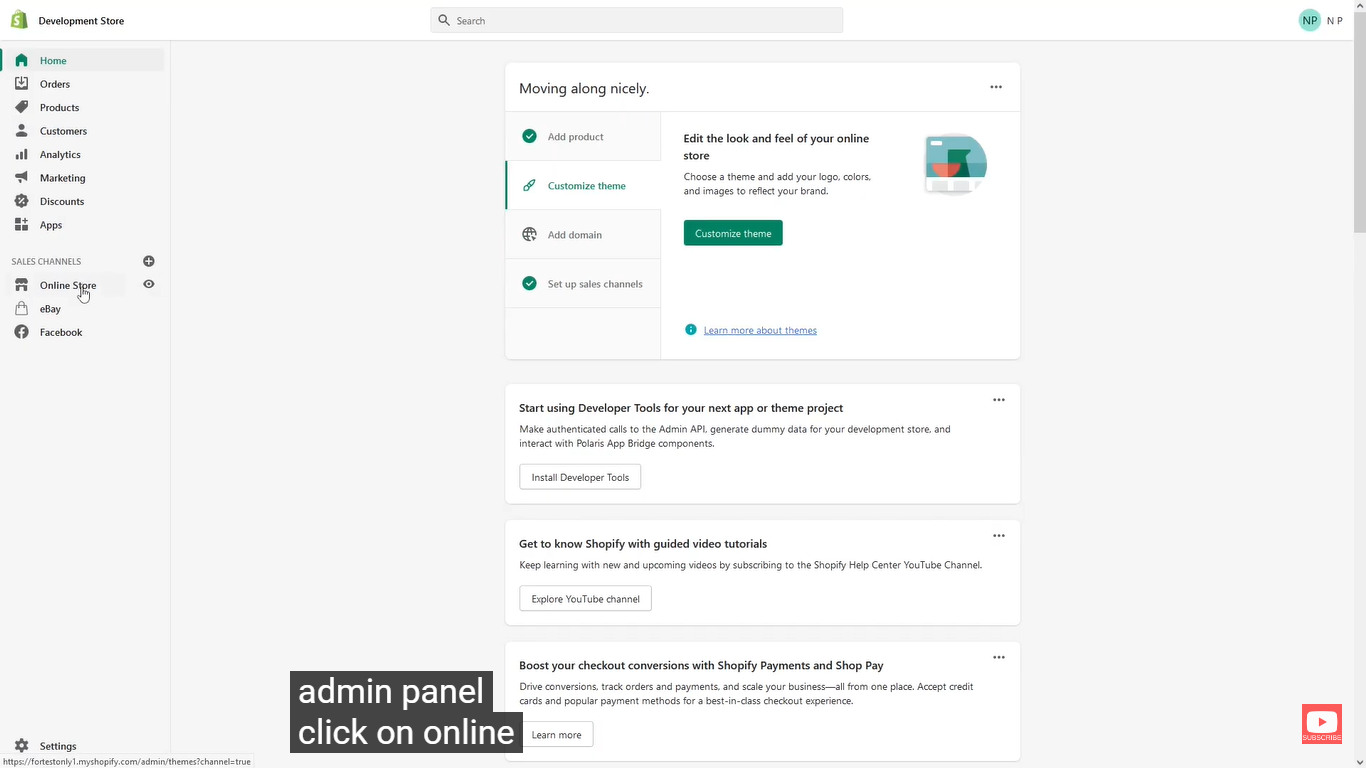Screen dimensions: 1366x768
Task: Open the Marketing megaphone icon
Action: (21, 178)
